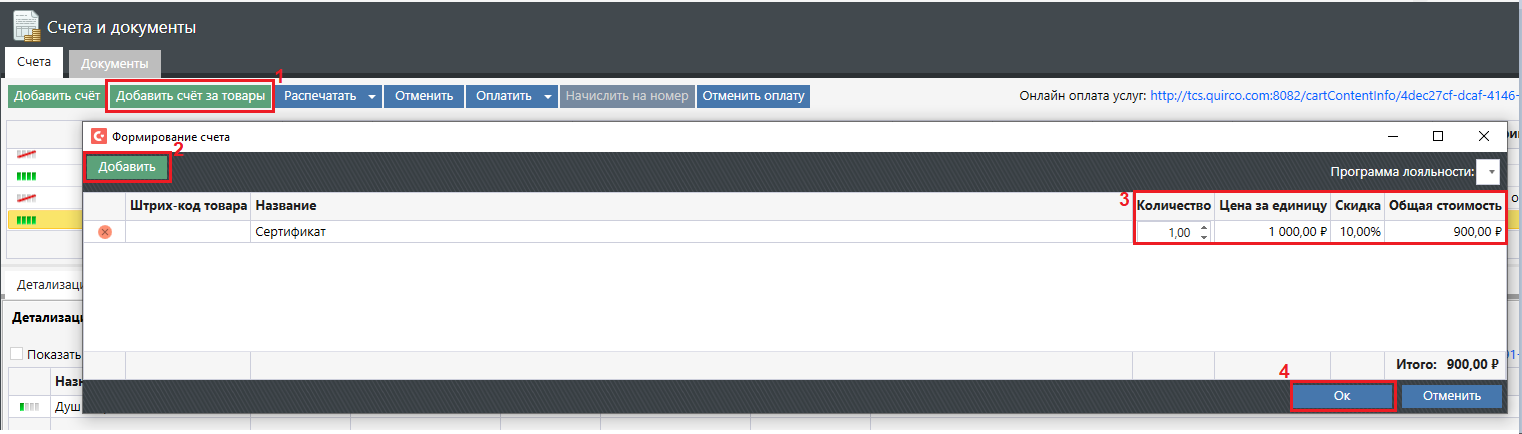Expand the Оплатить dropdown arrow
The width and height of the screenshot is (1522, 434).
(548, 97)
